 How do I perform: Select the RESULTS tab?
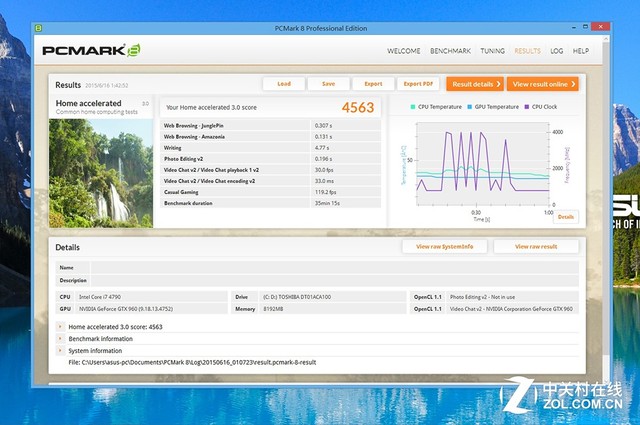(527, 51)
